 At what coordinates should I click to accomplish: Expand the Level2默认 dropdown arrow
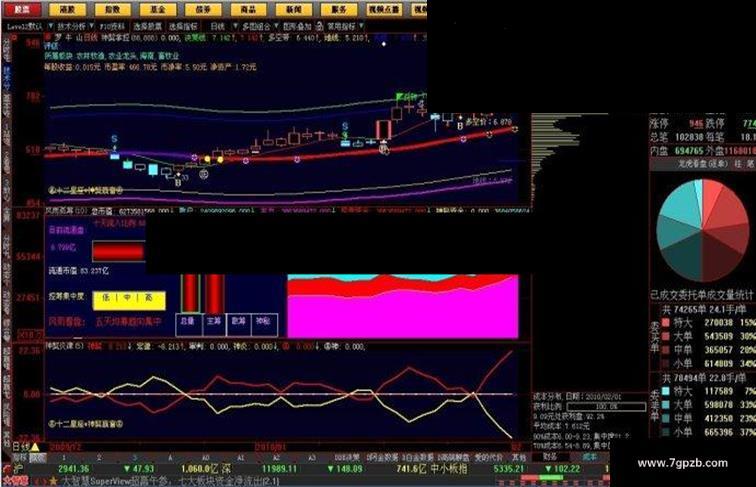point(50,26)
